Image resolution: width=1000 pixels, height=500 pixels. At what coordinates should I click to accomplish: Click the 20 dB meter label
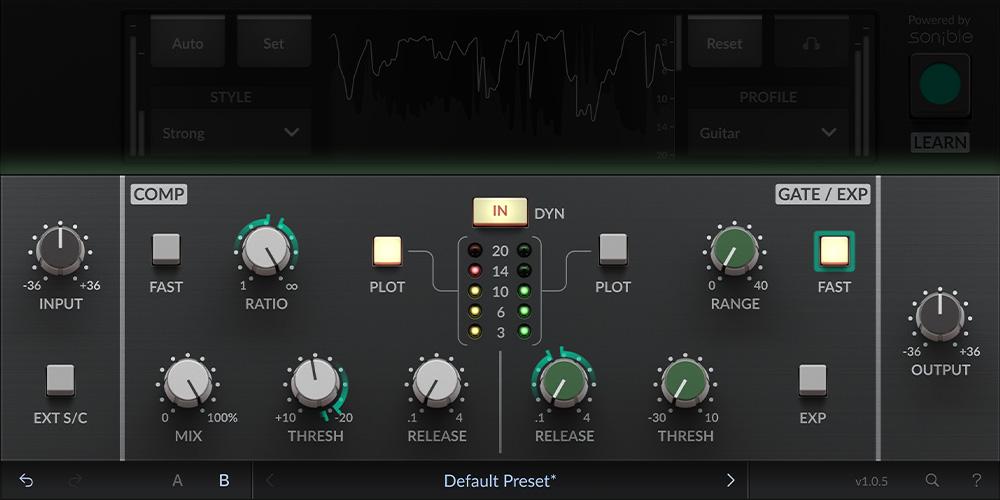pyautogui.click(x=500, y=251)
